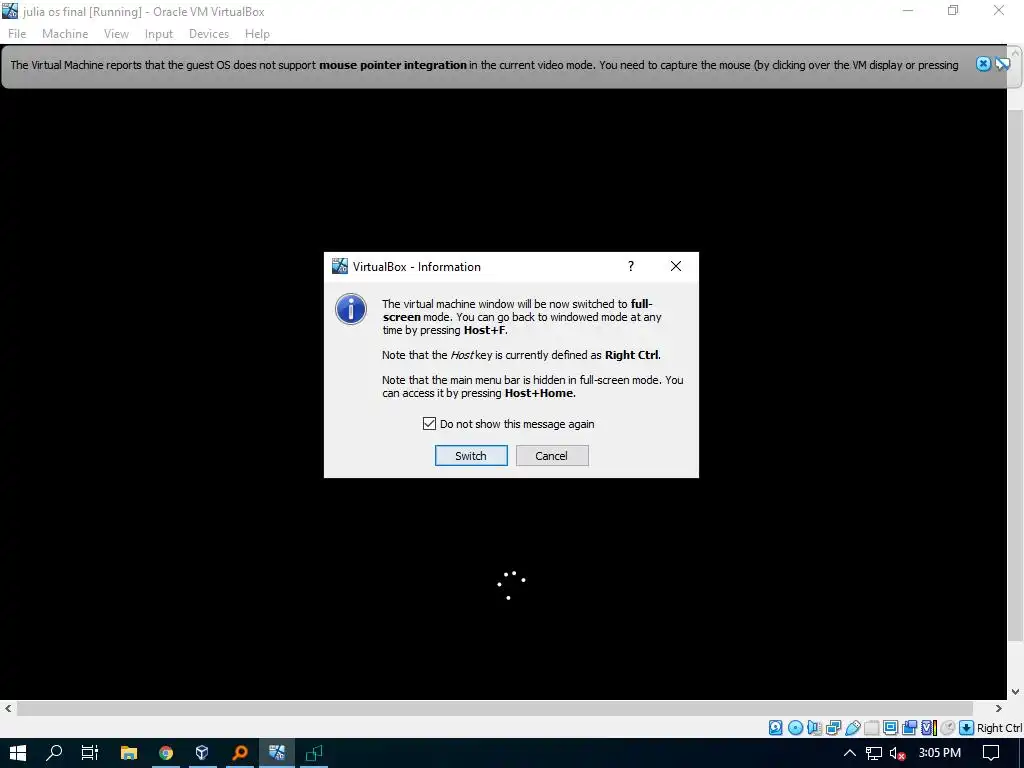1024x768 pixels.
Task: Open the Windows Start menu
Action: pyautogui.click(x=18, y=753)
